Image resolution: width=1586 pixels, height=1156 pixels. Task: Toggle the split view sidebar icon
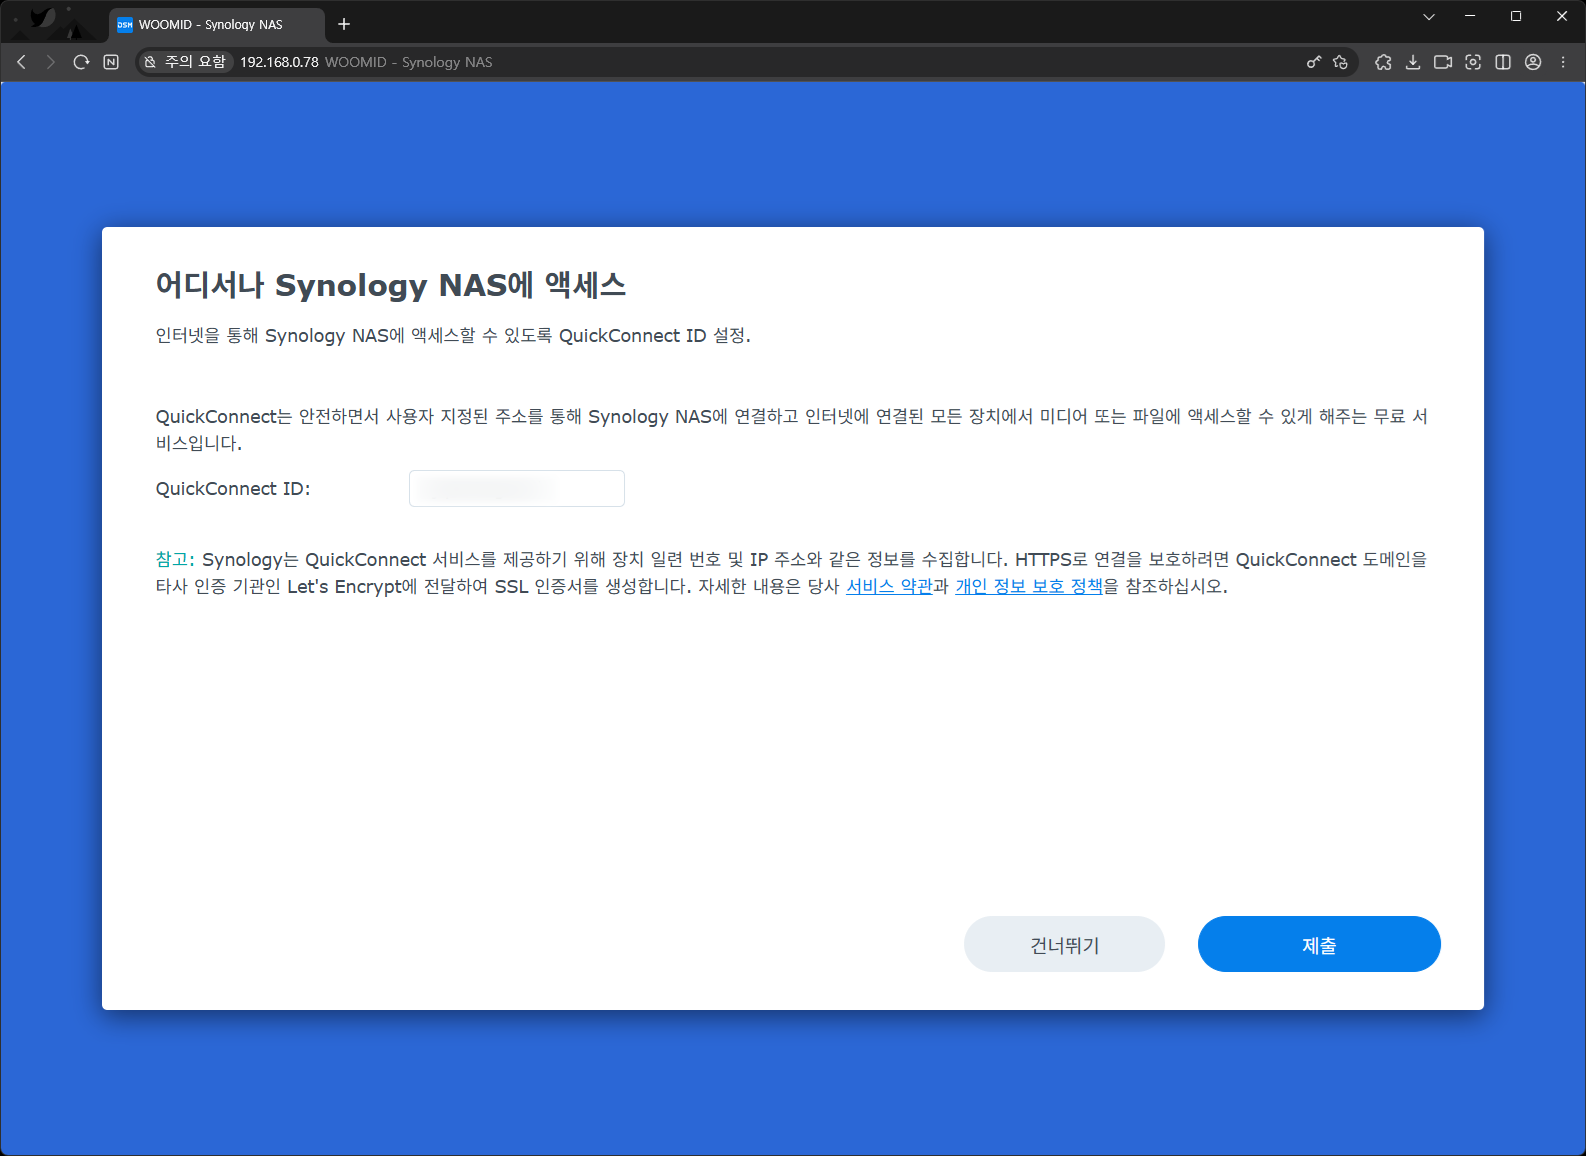click(1503, 62)
